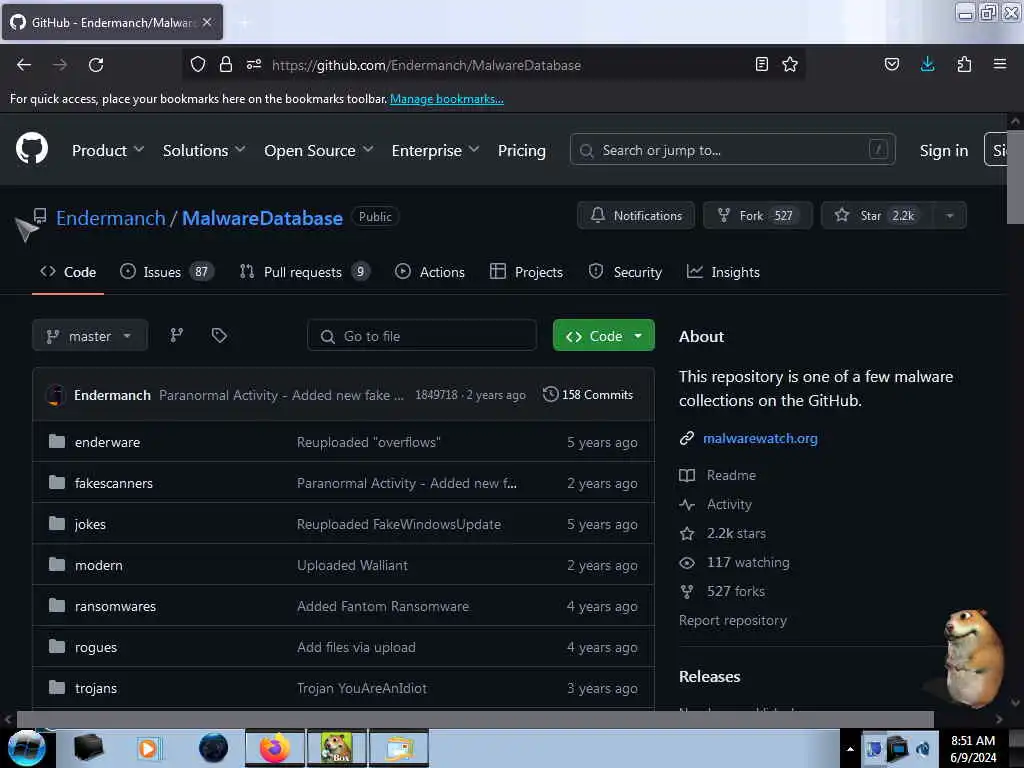Go back using browser back arrow

[x=24, y=65]
